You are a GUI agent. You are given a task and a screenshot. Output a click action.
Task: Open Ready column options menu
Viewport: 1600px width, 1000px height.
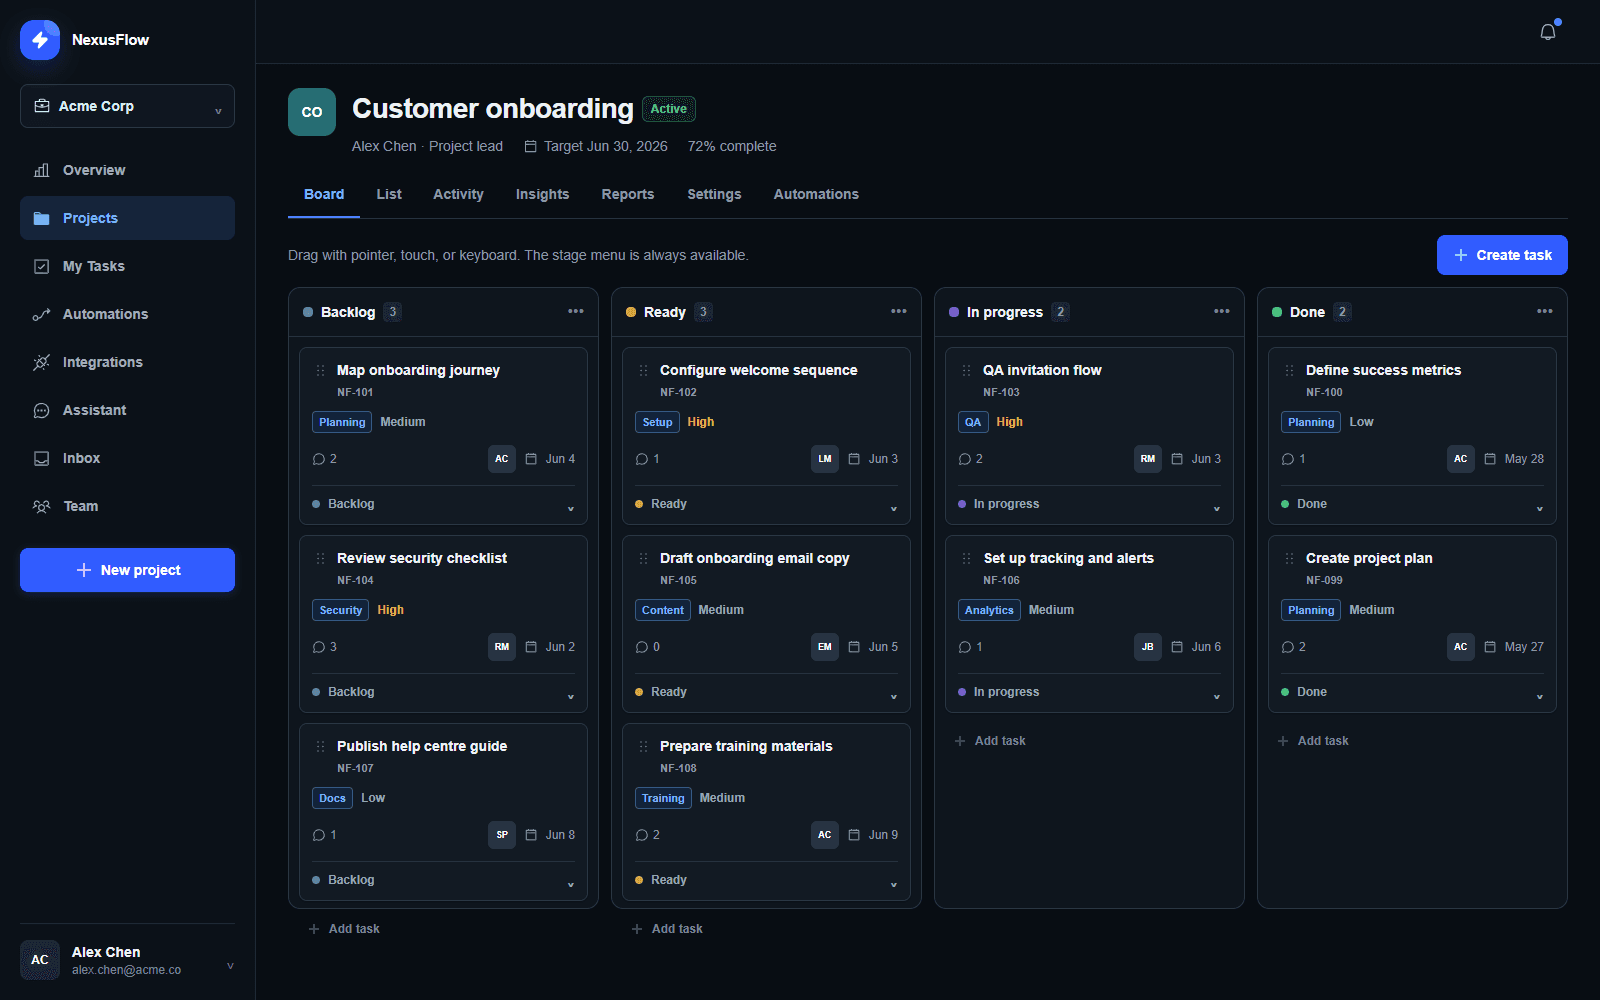(899, 311)
